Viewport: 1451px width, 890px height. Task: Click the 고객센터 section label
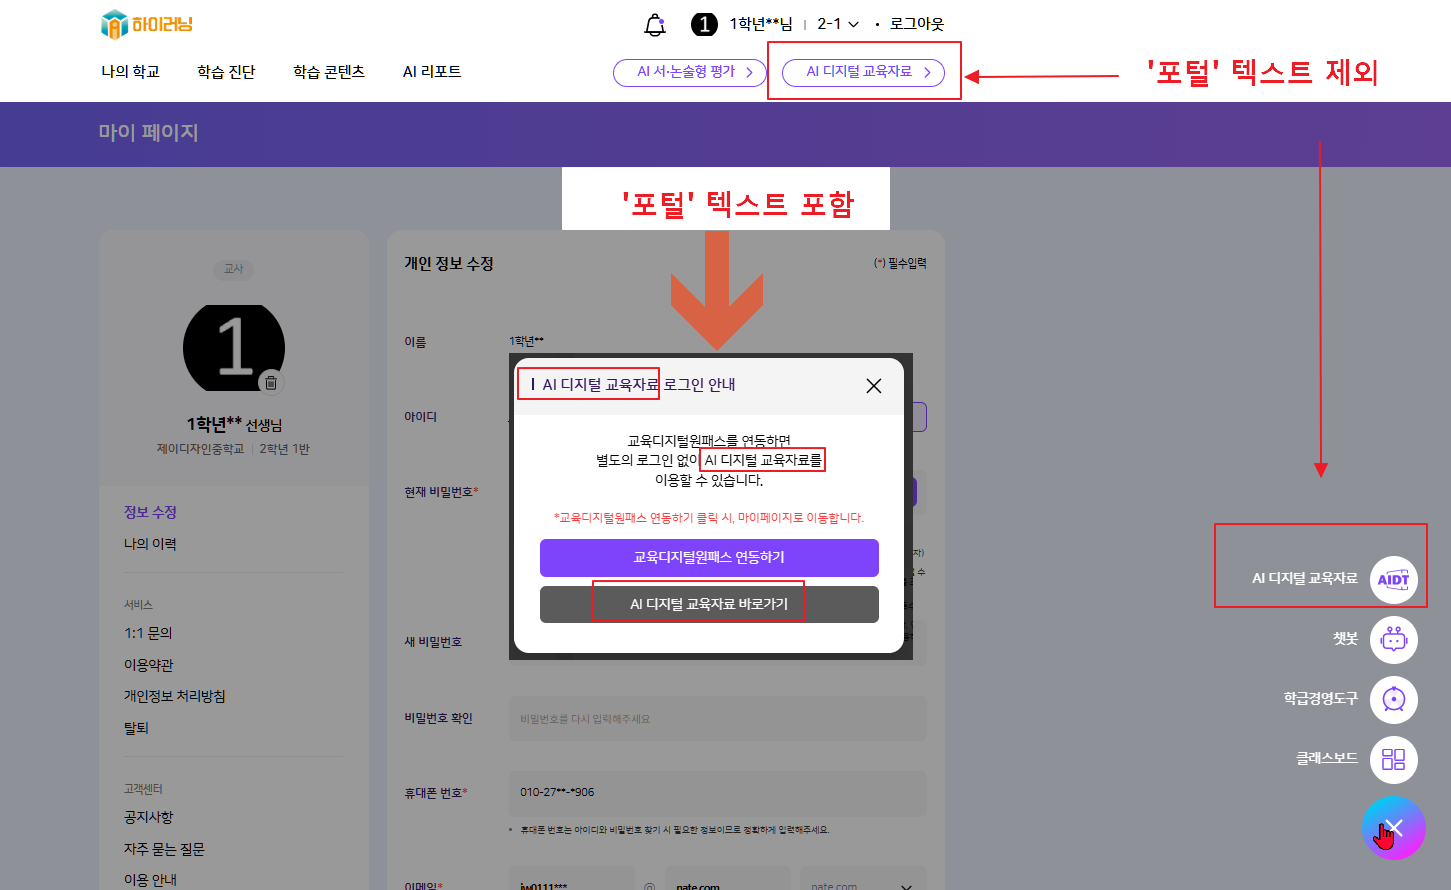pos(143,789)
